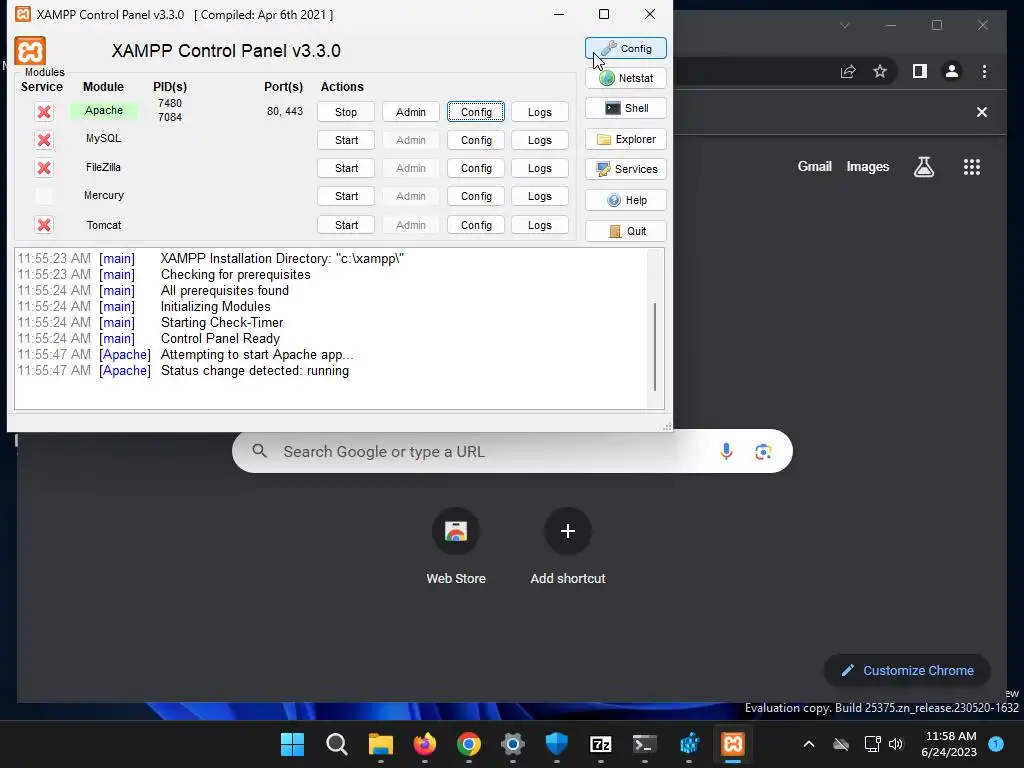Open FileZilla Logs
The height and width of the screenshot is (768, 1024).
pyautogui.click(x=539, y=168)
